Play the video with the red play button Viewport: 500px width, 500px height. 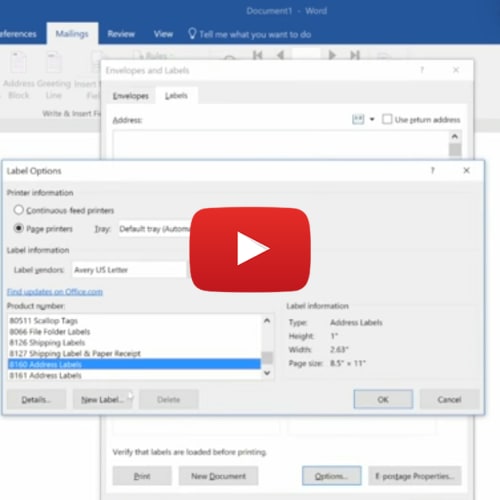(x=250, y=249)
